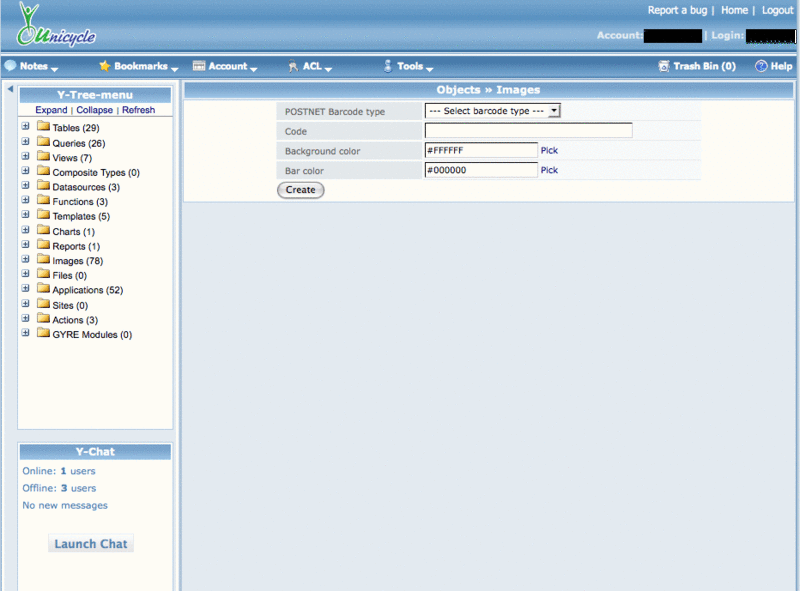
Task: Expand the Applications tree node
Action: tap(25, 290)
